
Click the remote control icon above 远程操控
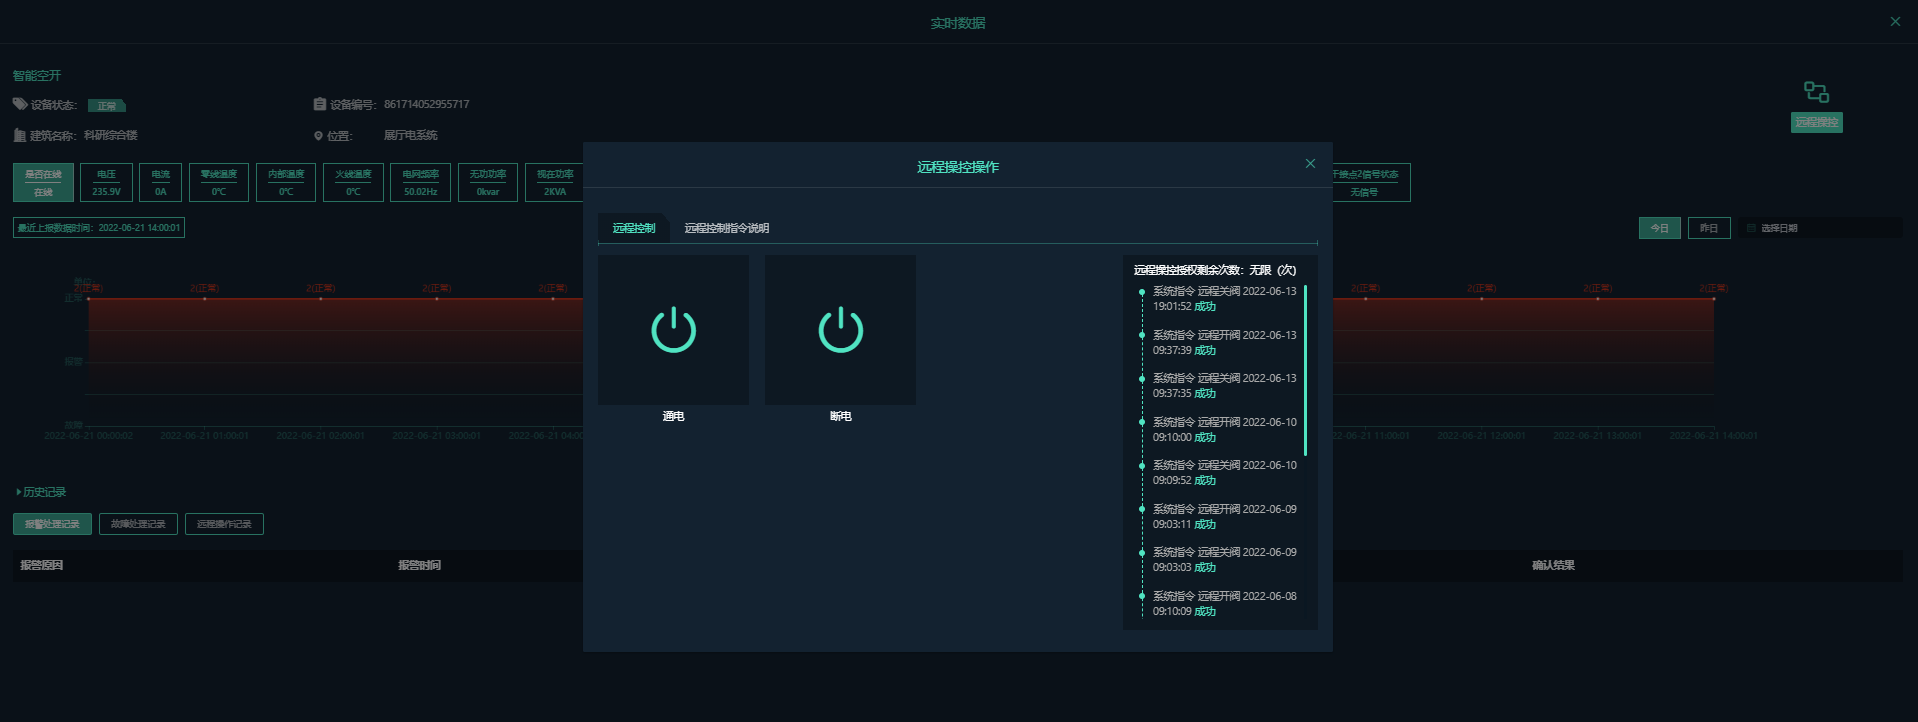[1816, 92]
